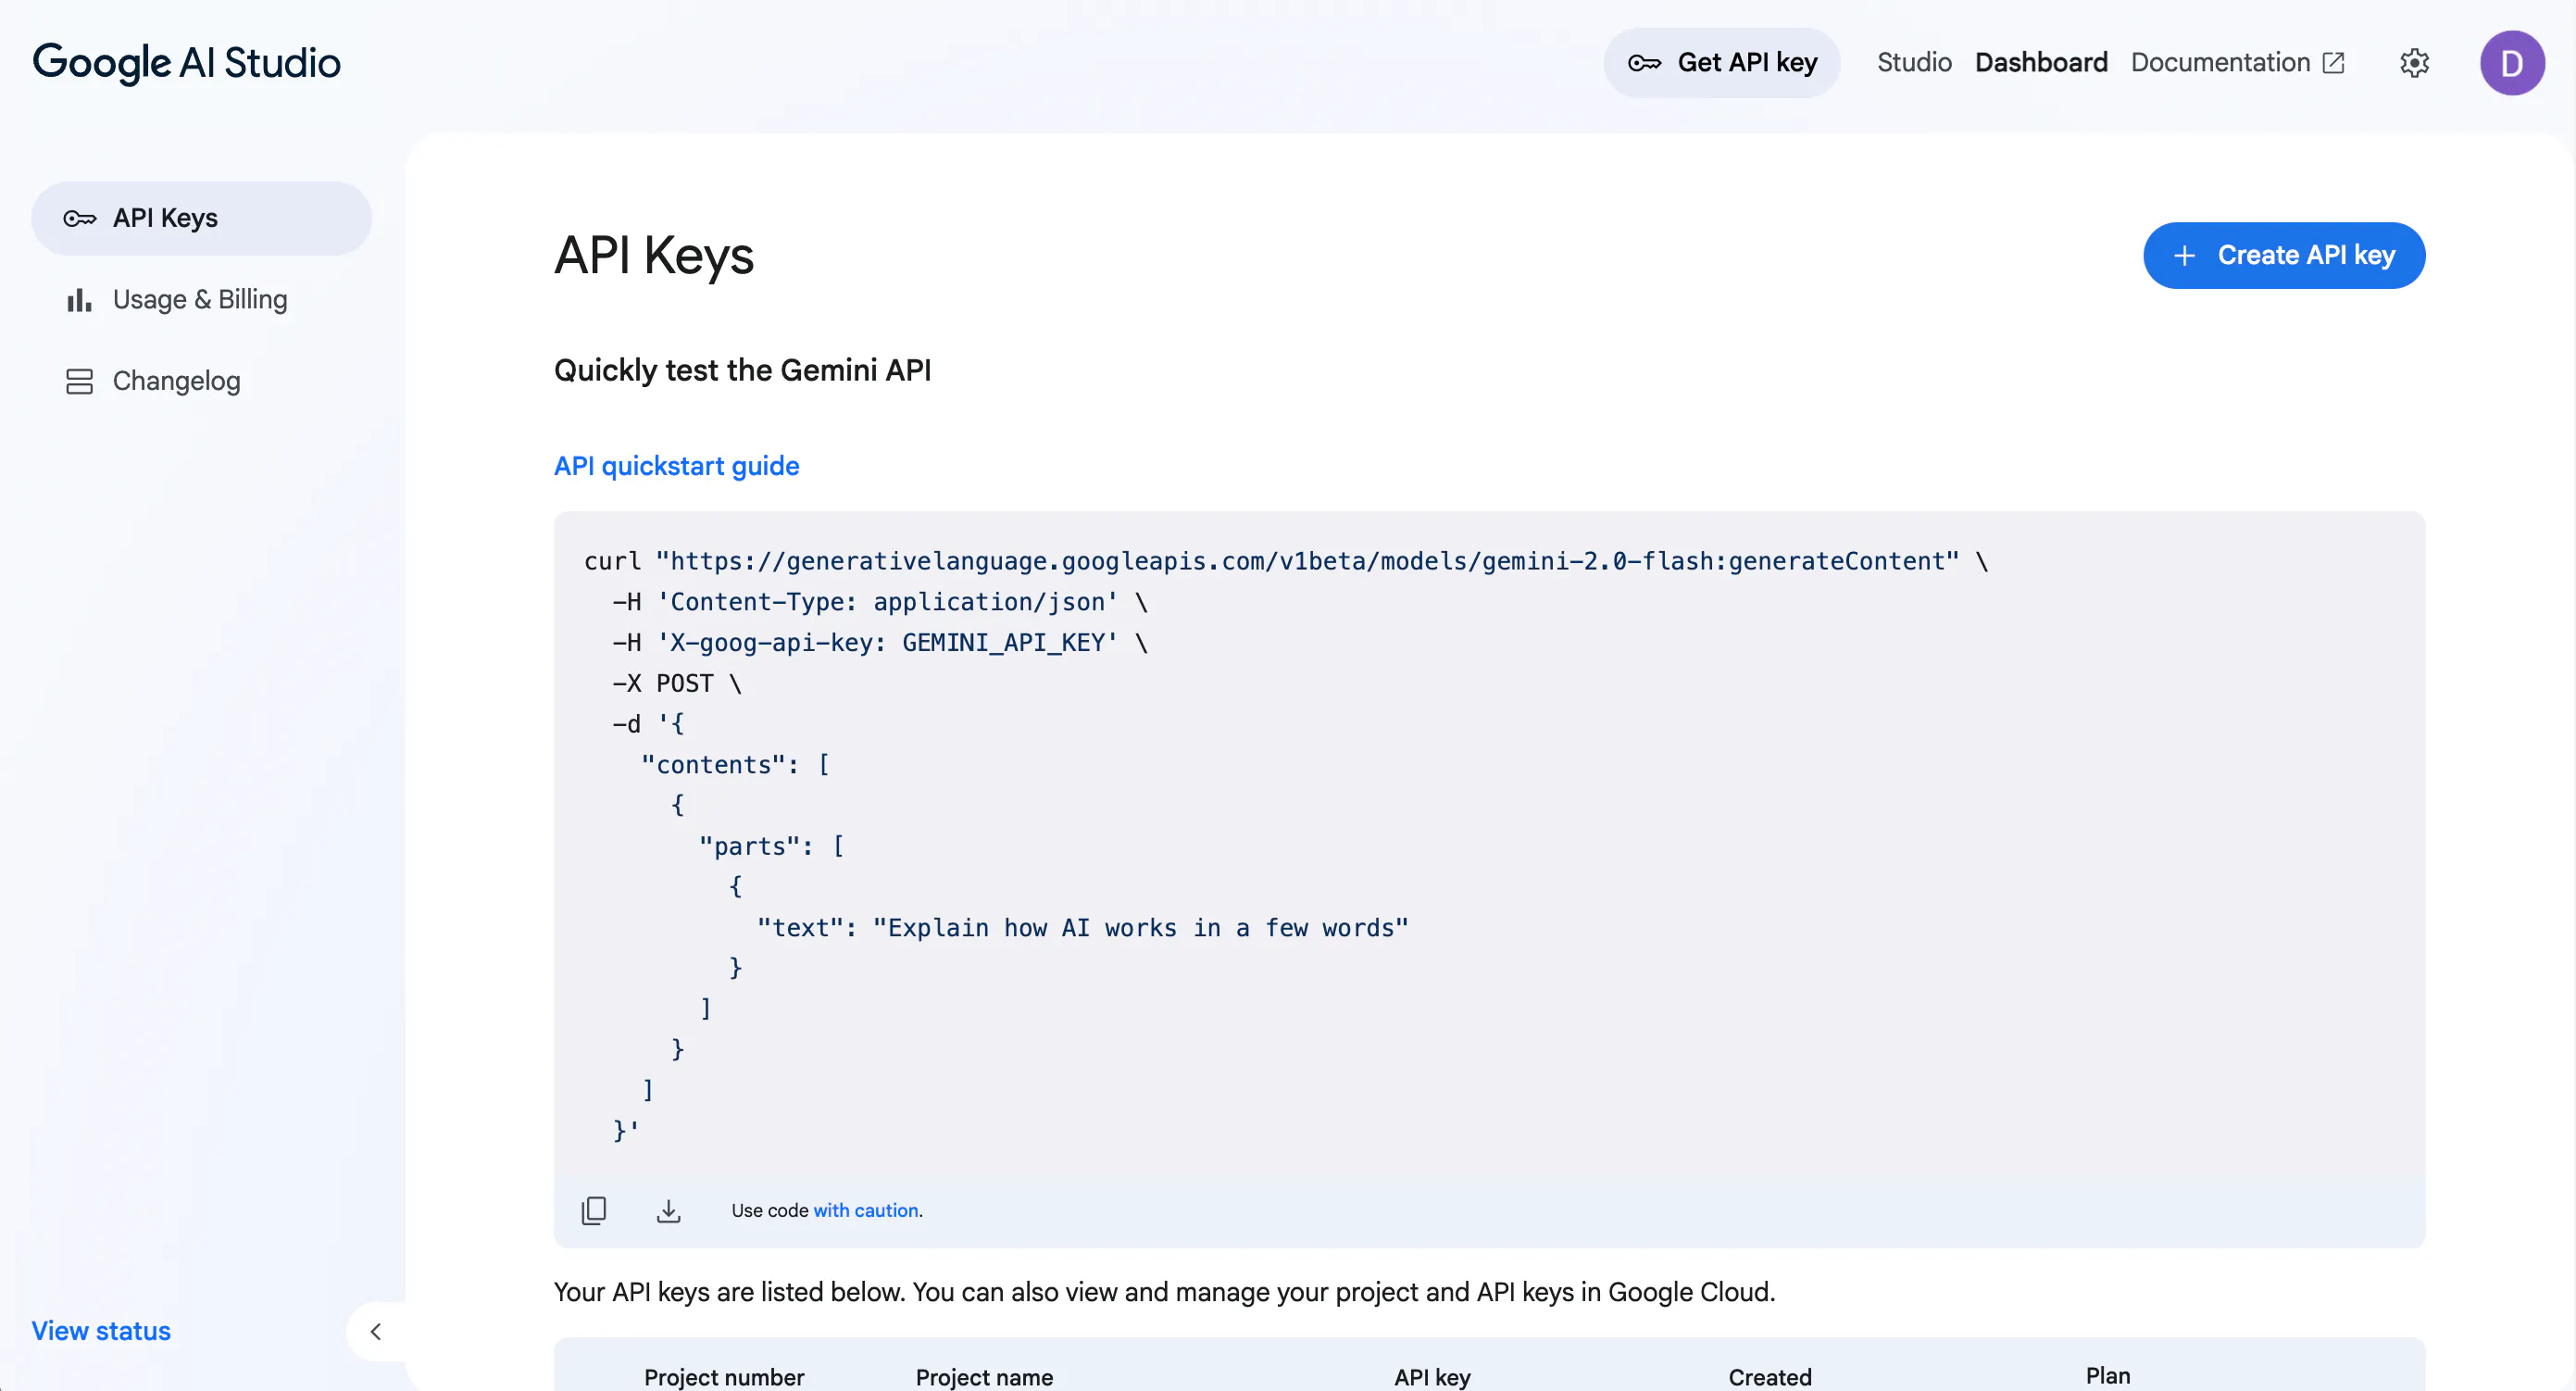Click the '"parts": [' line in code
Viewport: 2576px width, 1391px height.
pos(771,846)
